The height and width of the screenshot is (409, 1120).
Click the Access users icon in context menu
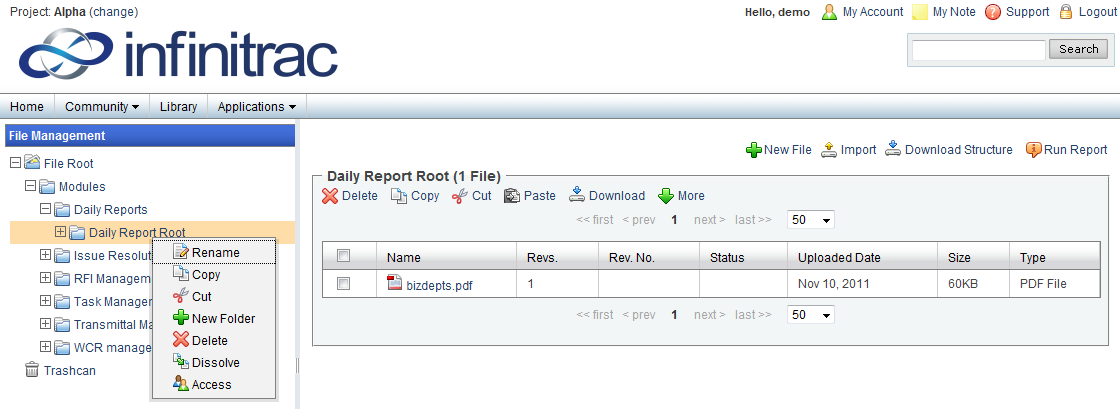point(181,384)
